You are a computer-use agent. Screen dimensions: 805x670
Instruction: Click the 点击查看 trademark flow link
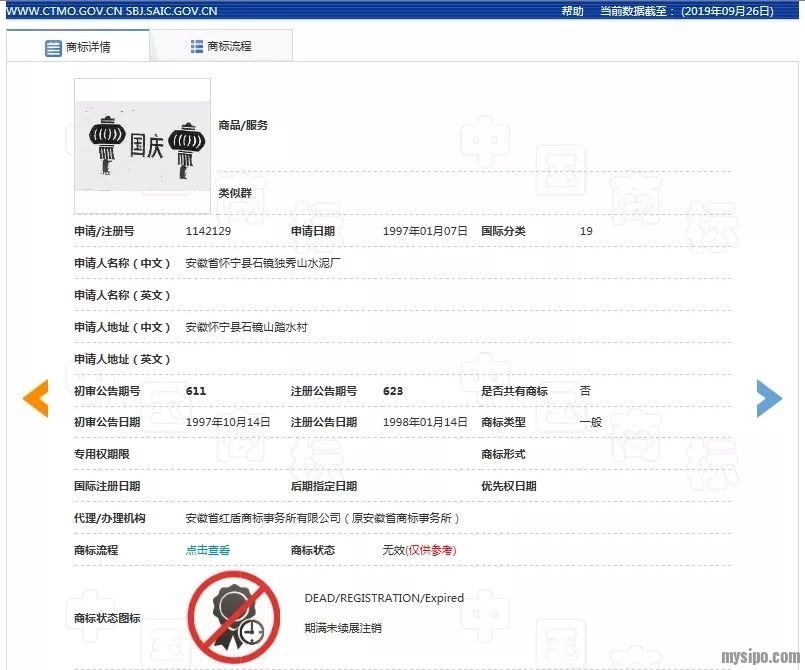(208, 550)
